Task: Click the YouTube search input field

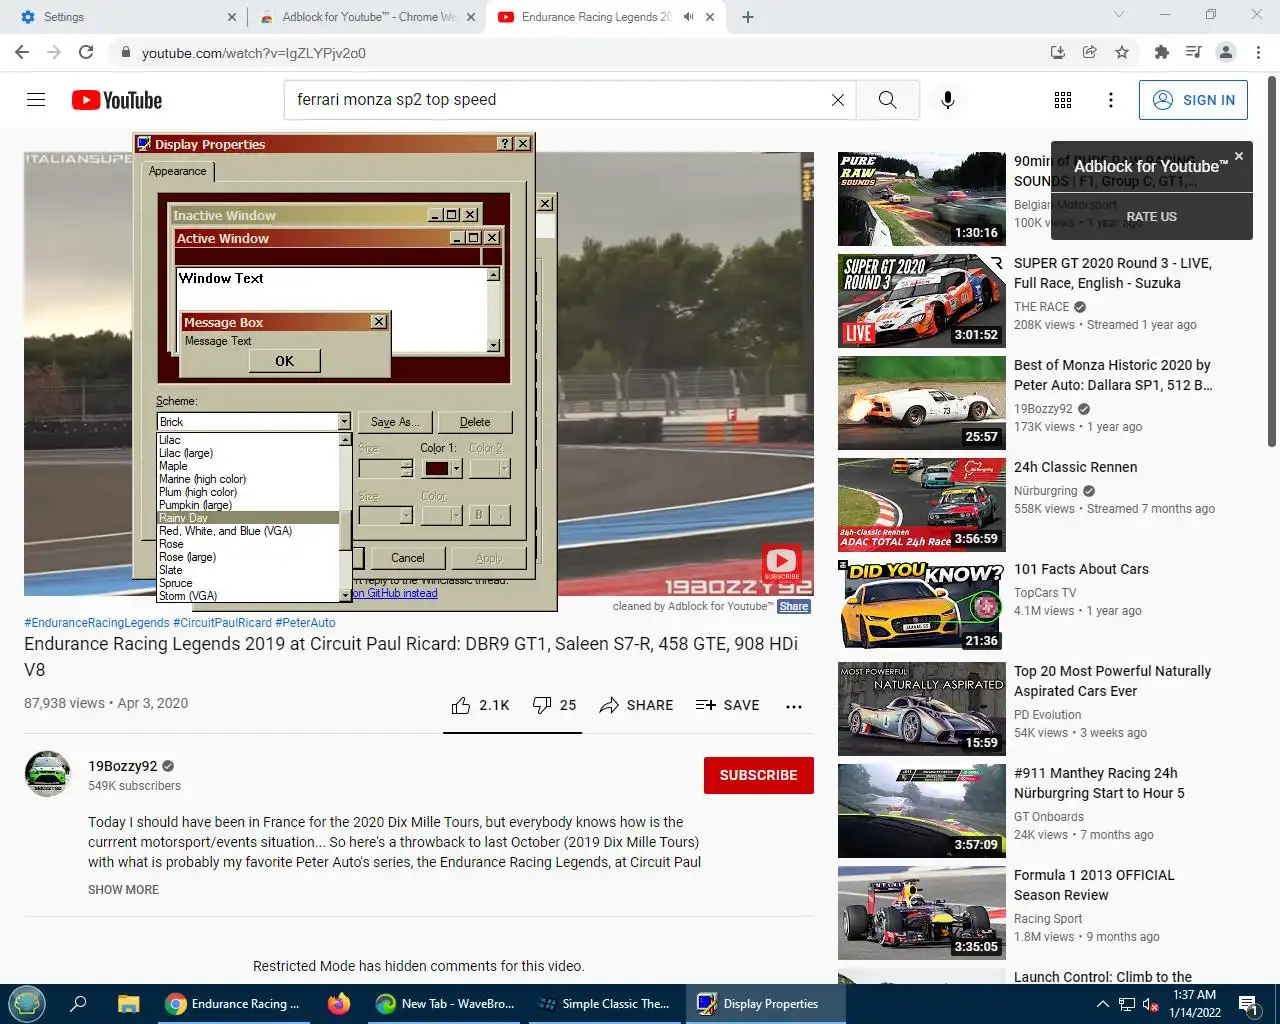Action: click(560, 100)
